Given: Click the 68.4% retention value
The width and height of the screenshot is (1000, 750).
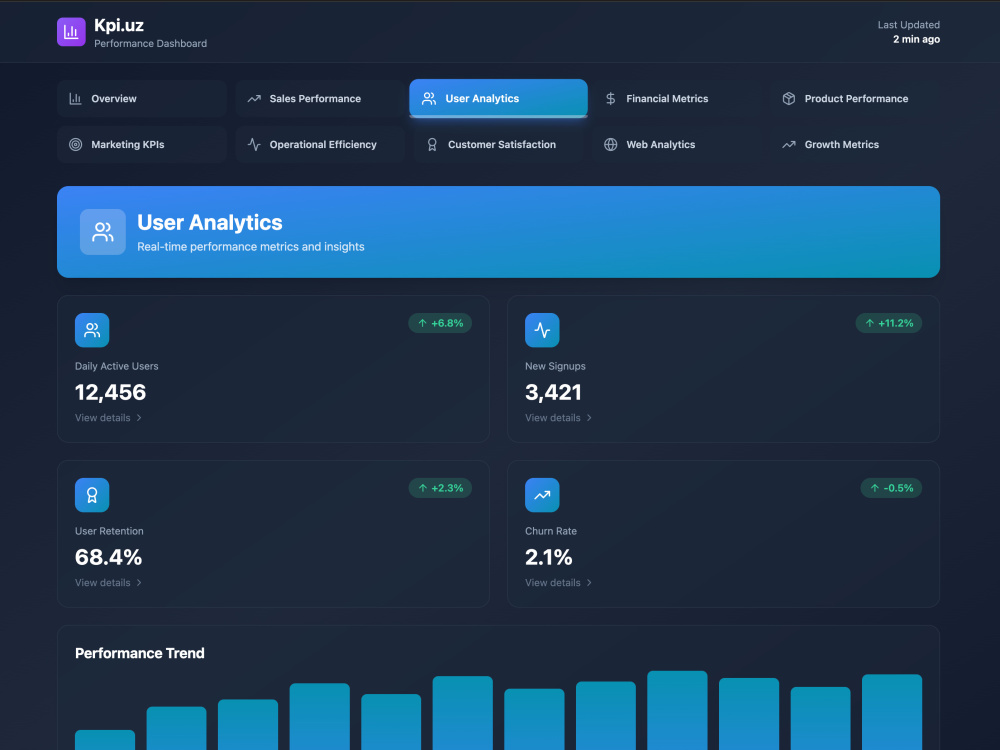Looking at the screenshot, I should coord(108,557).
